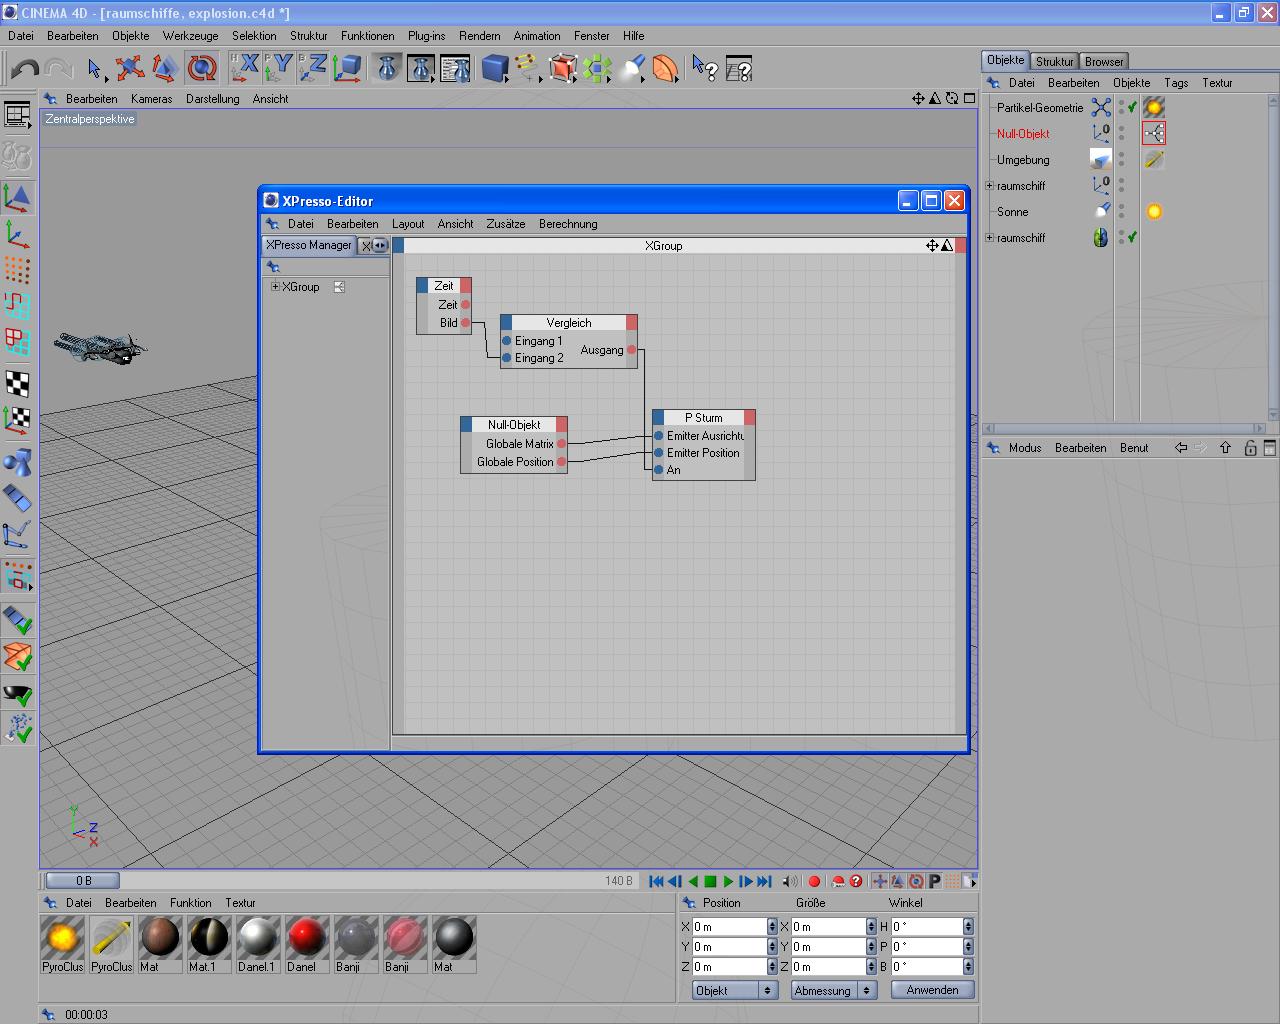Select the red Danel material swatch

click(x=306, y=938)
